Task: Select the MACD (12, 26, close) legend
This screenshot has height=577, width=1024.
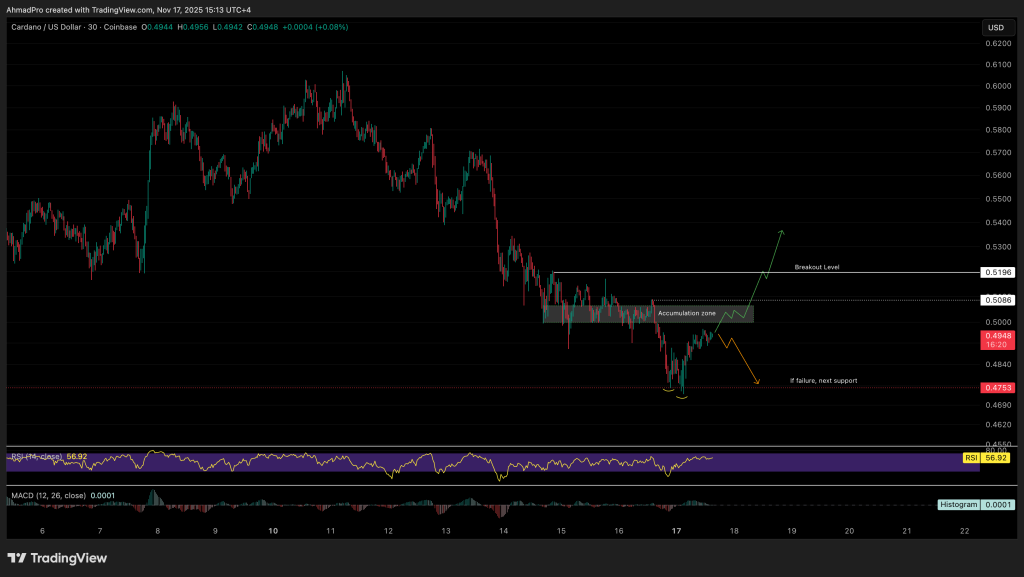Action: point(46,494)
